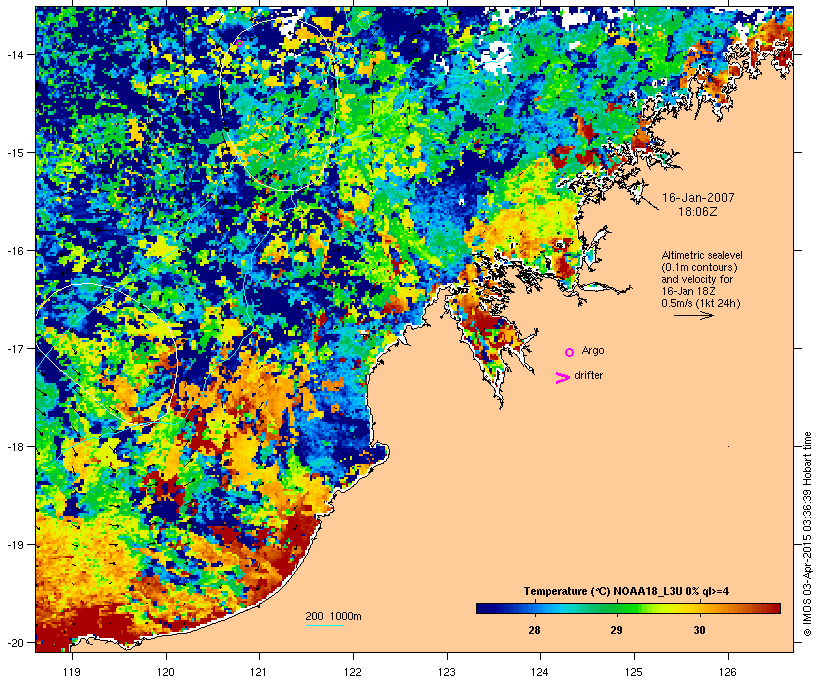Screen dimensions: 820x680
Task: Click the velocity scale arrow in legend
Action: [x=694, y=315]
